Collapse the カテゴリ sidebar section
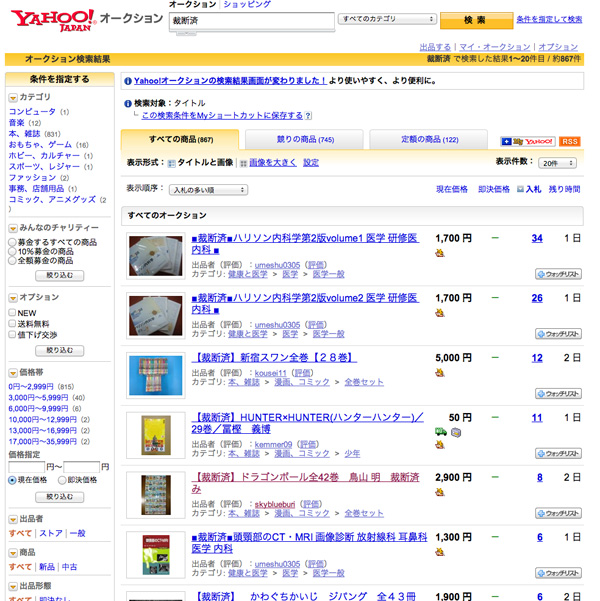Image resolution: width=600 pixels, height=601 pixels. click(x=13, y=98)
